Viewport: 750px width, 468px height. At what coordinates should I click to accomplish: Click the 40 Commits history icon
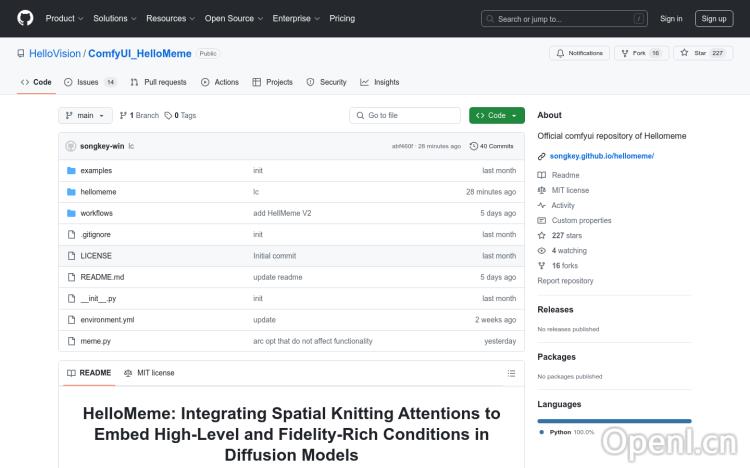coord(474,146)
